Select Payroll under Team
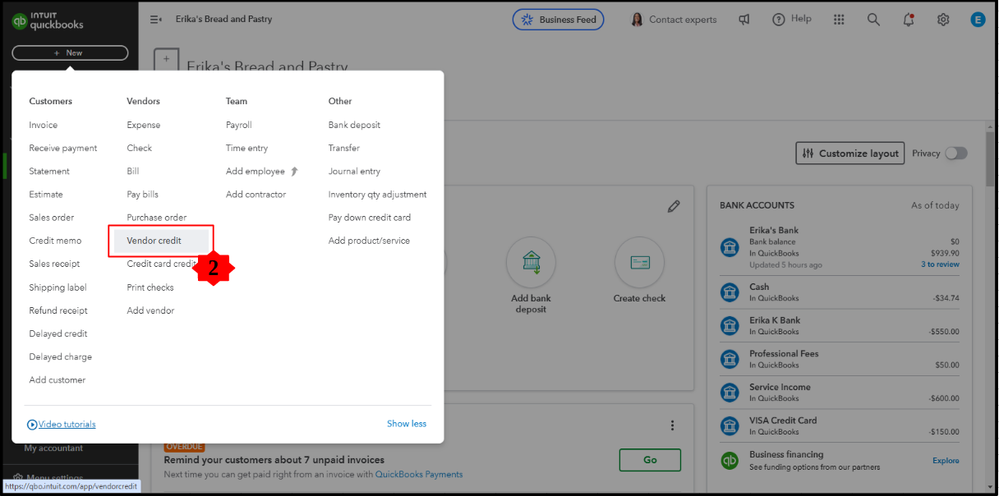Screen dimensions: 999x496 pos(239,125)
